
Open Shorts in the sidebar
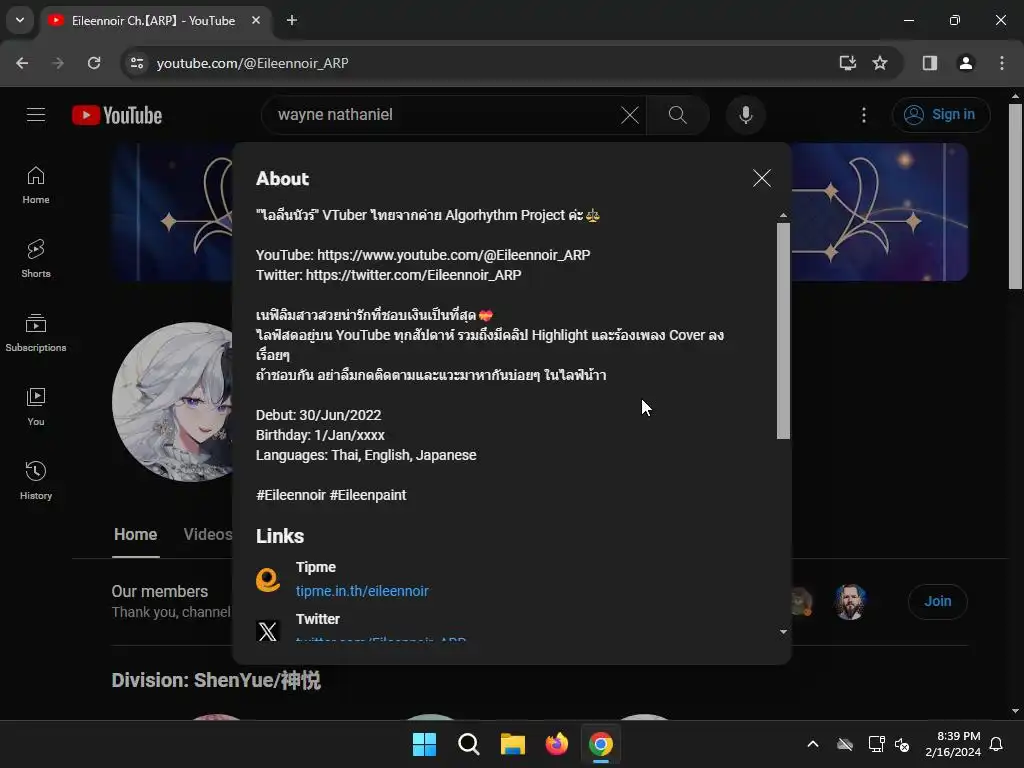coord(36,259)
